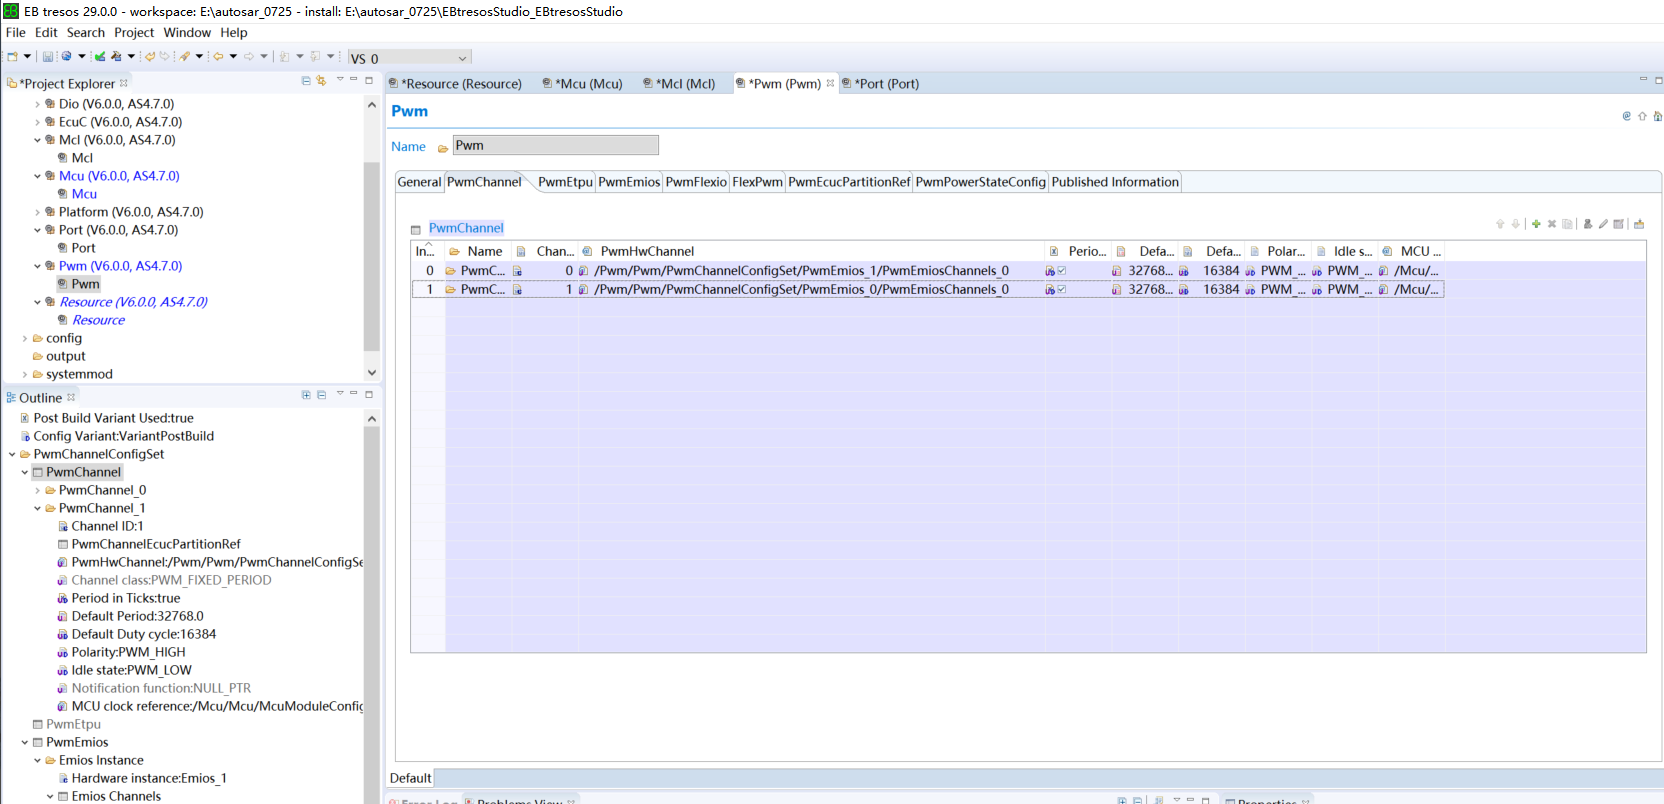The image size is (1664, 804).
Task: Open the File menu
Action: [x=16, y=33]
